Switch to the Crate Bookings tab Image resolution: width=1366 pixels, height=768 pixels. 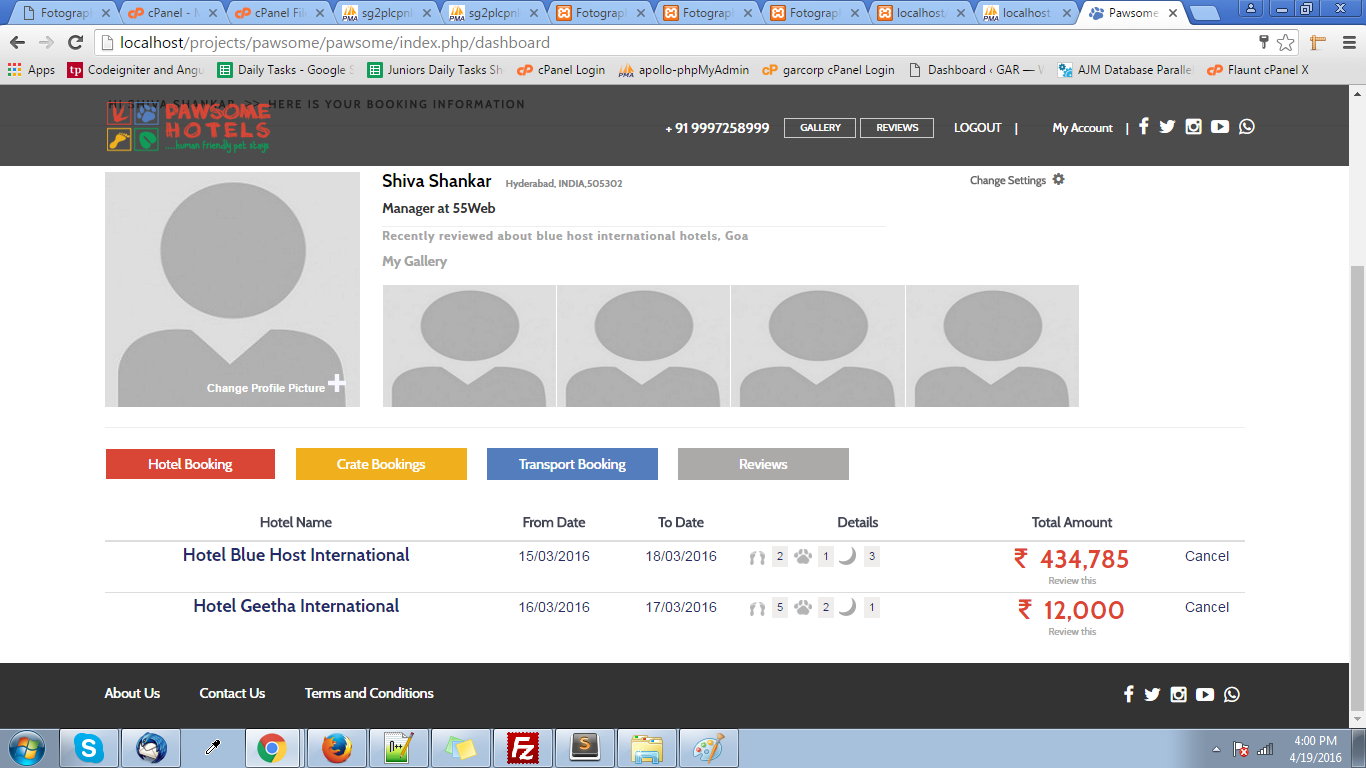pos(381,464)
